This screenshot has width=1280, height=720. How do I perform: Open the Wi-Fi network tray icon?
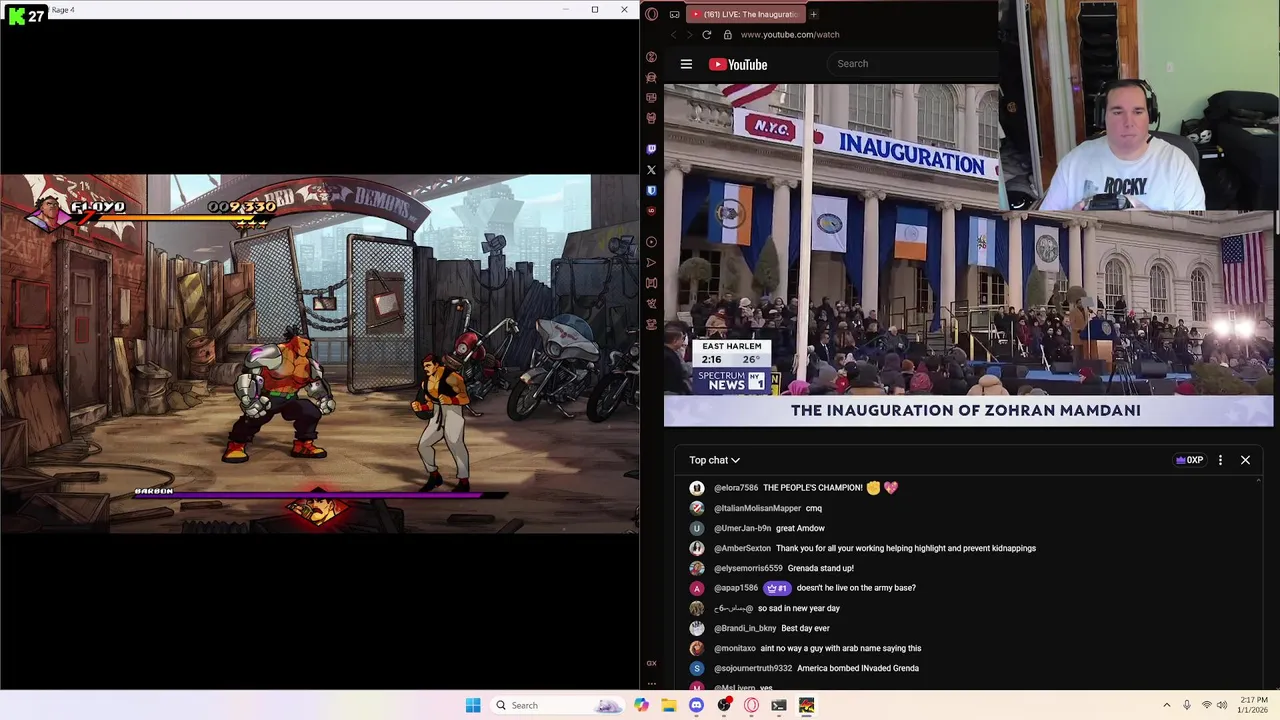coord(1207,705)
